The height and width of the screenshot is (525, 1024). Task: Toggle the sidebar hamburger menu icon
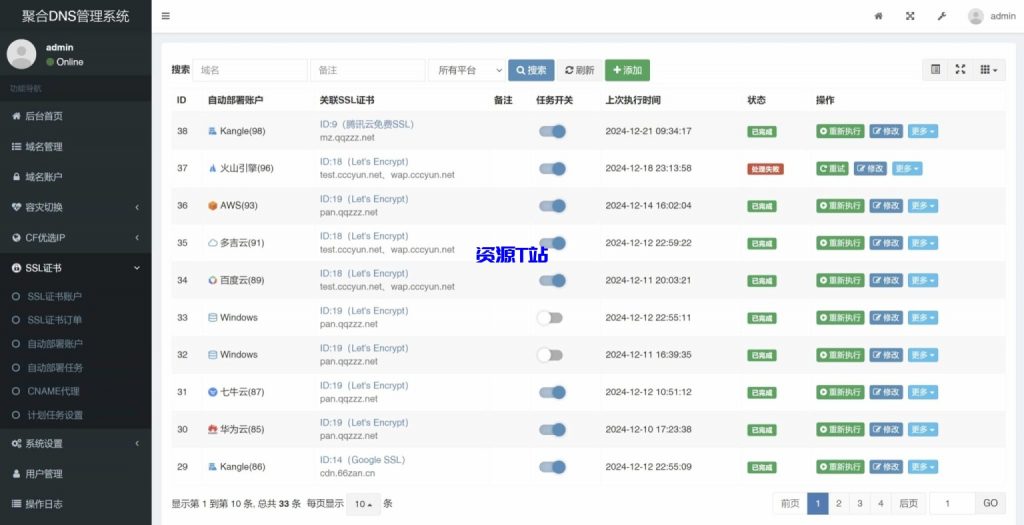166,16
